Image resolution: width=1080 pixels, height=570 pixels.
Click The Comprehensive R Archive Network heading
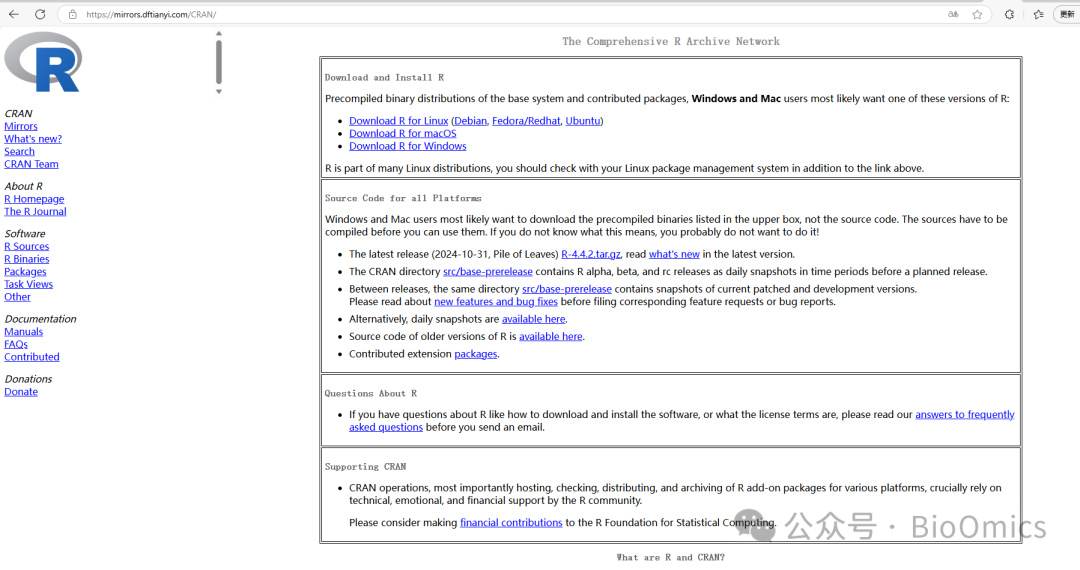tap(671, 41)
